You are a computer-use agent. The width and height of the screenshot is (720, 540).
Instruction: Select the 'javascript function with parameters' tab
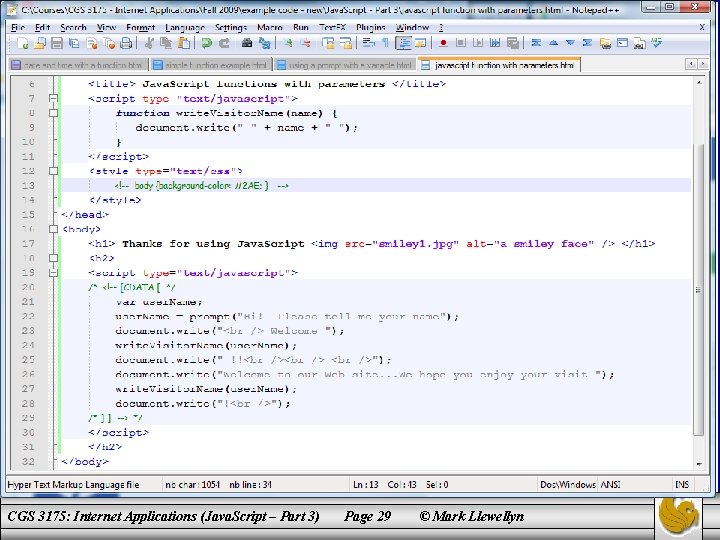tap(499, 65)
